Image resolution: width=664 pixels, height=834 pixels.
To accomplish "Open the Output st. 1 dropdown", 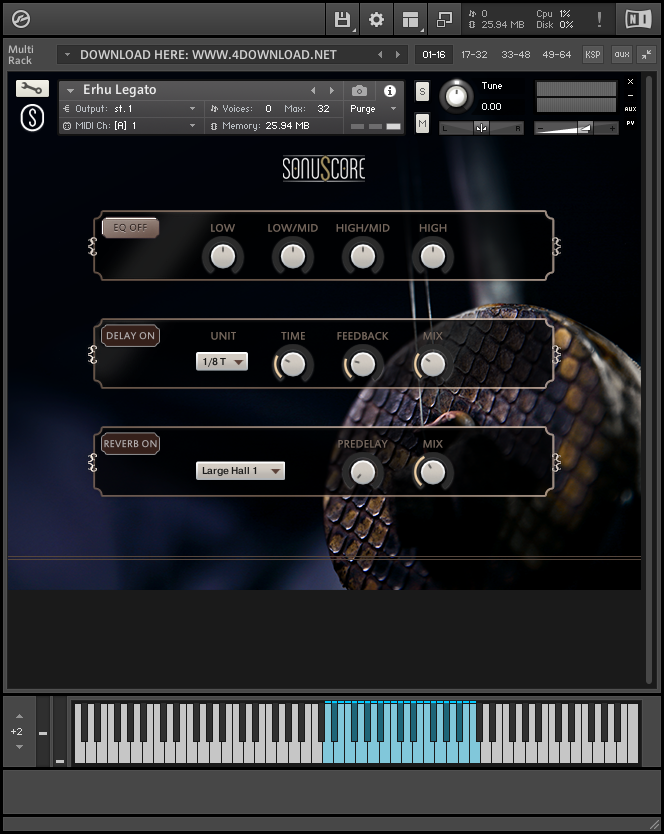I will coord(129,109).
